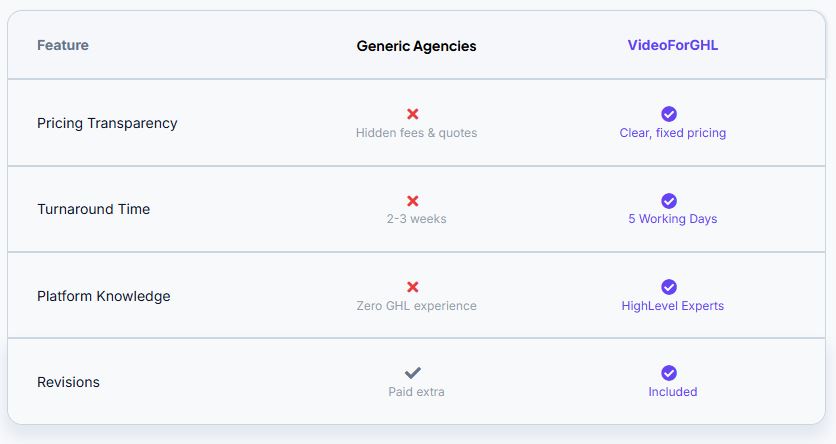The image size is (836, 444).
Task: Click the Turnaround Time row label
Action: (93, 209)
